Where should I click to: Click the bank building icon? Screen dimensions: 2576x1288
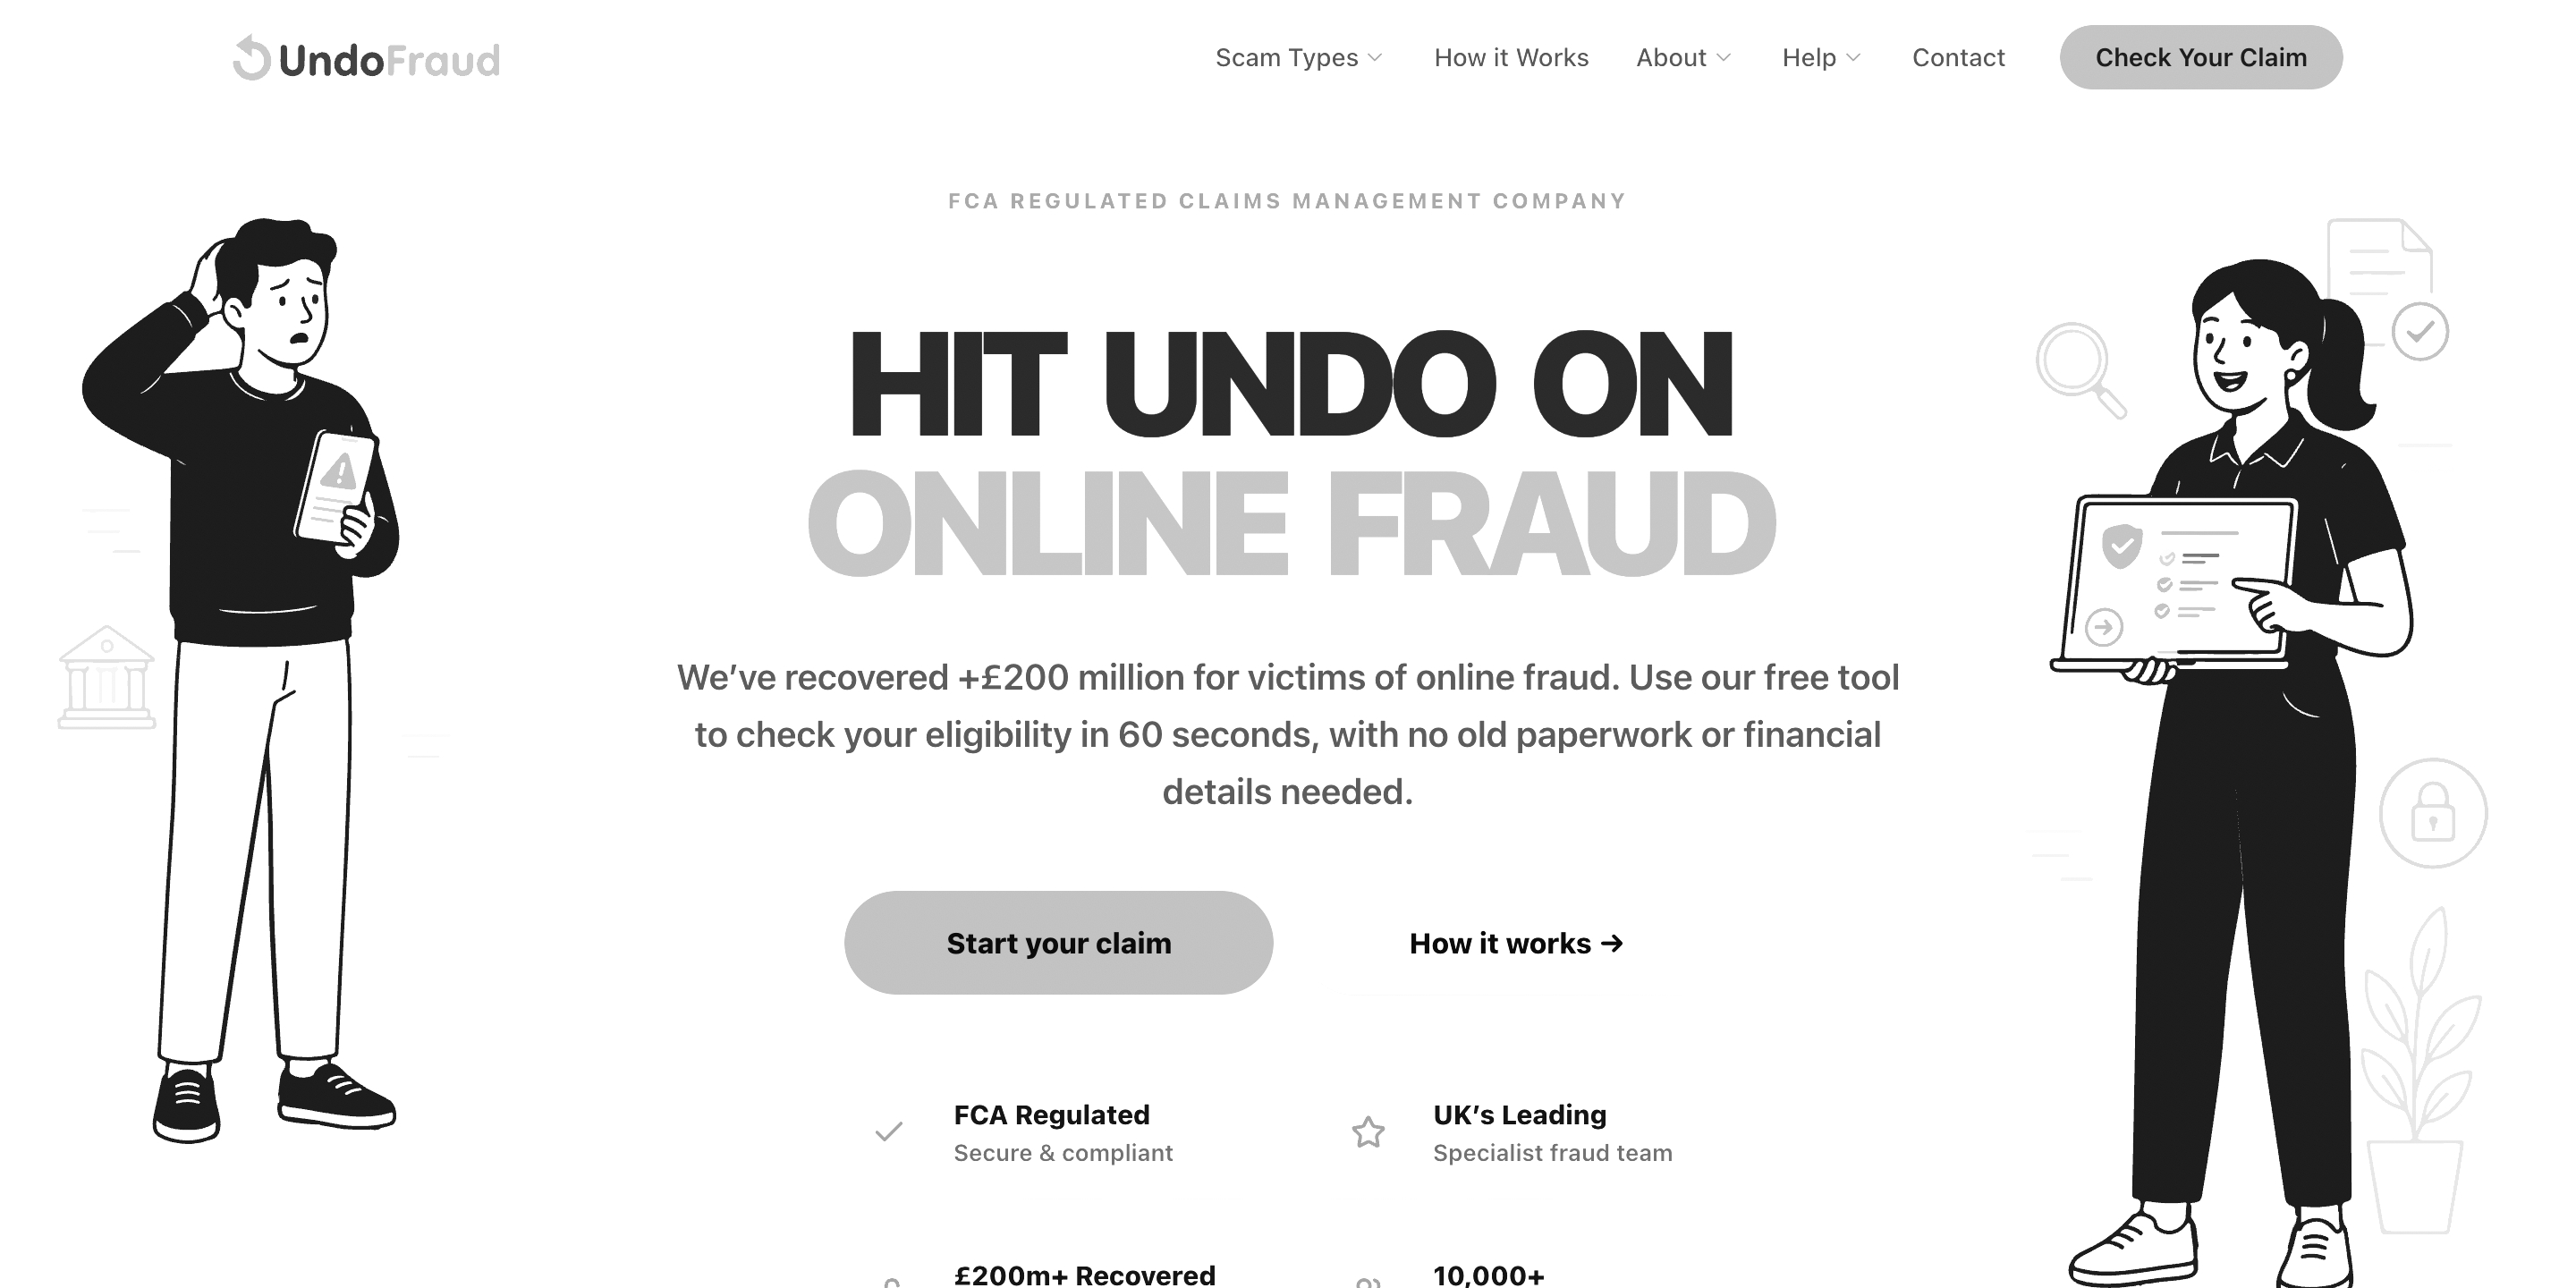(107, 678)
